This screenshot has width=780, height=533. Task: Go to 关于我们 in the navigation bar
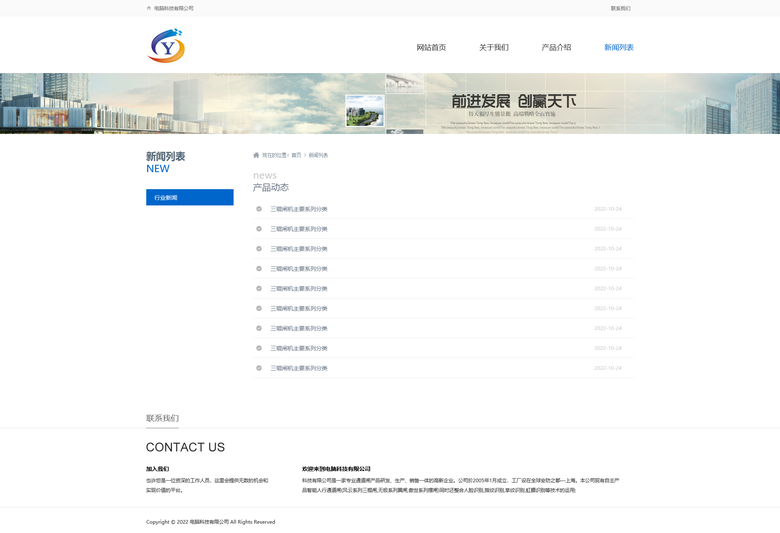pyautogui.click(x=493, y=47)
